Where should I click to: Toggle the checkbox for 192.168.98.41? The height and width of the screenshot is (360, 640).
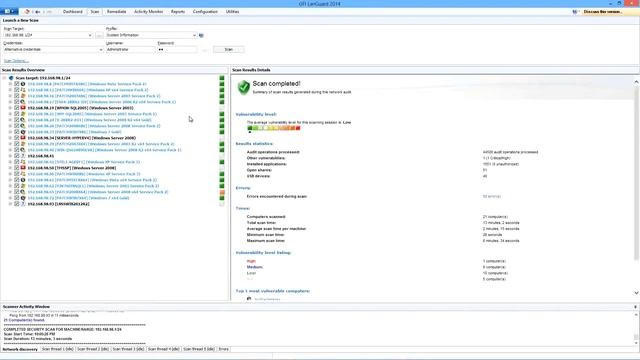17,156
